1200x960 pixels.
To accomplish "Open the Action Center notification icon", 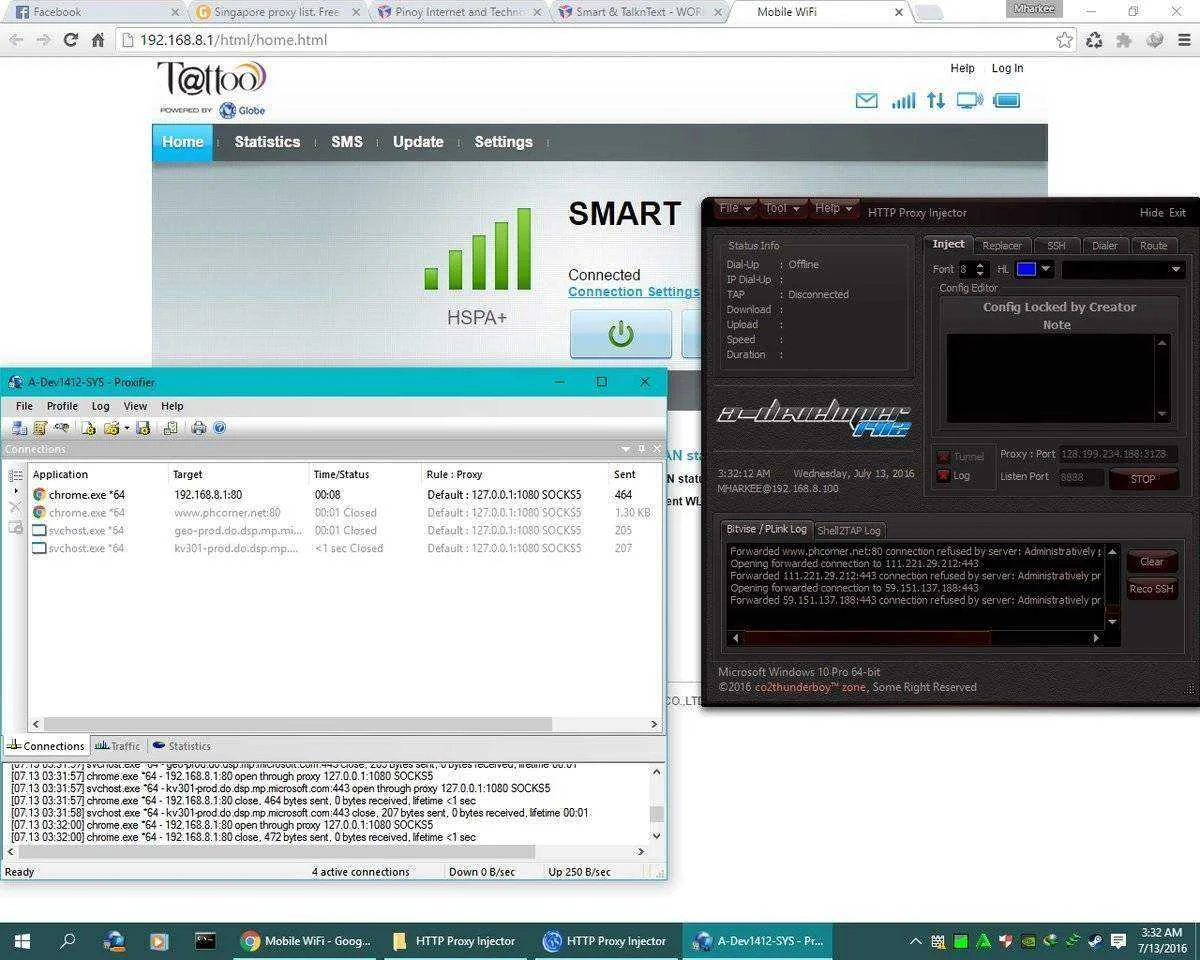I will click(x=1119, y=941).
